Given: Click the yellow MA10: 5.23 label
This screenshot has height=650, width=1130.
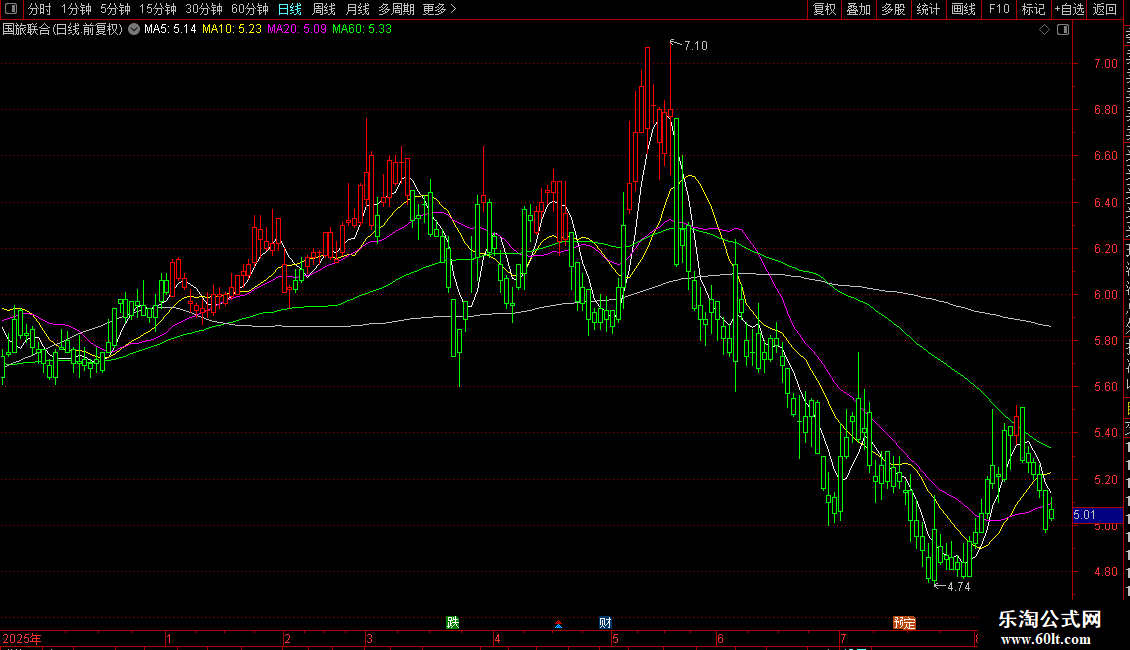Looking at the screenshot, I should tap(232, 30).
